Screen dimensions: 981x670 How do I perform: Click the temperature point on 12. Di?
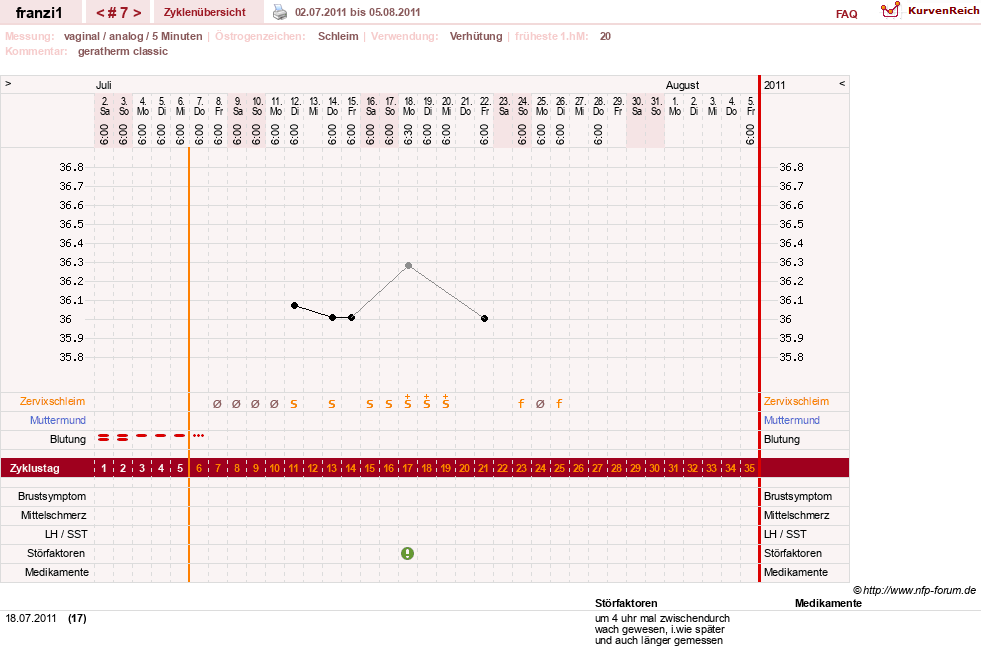click(x=295, y=305)
